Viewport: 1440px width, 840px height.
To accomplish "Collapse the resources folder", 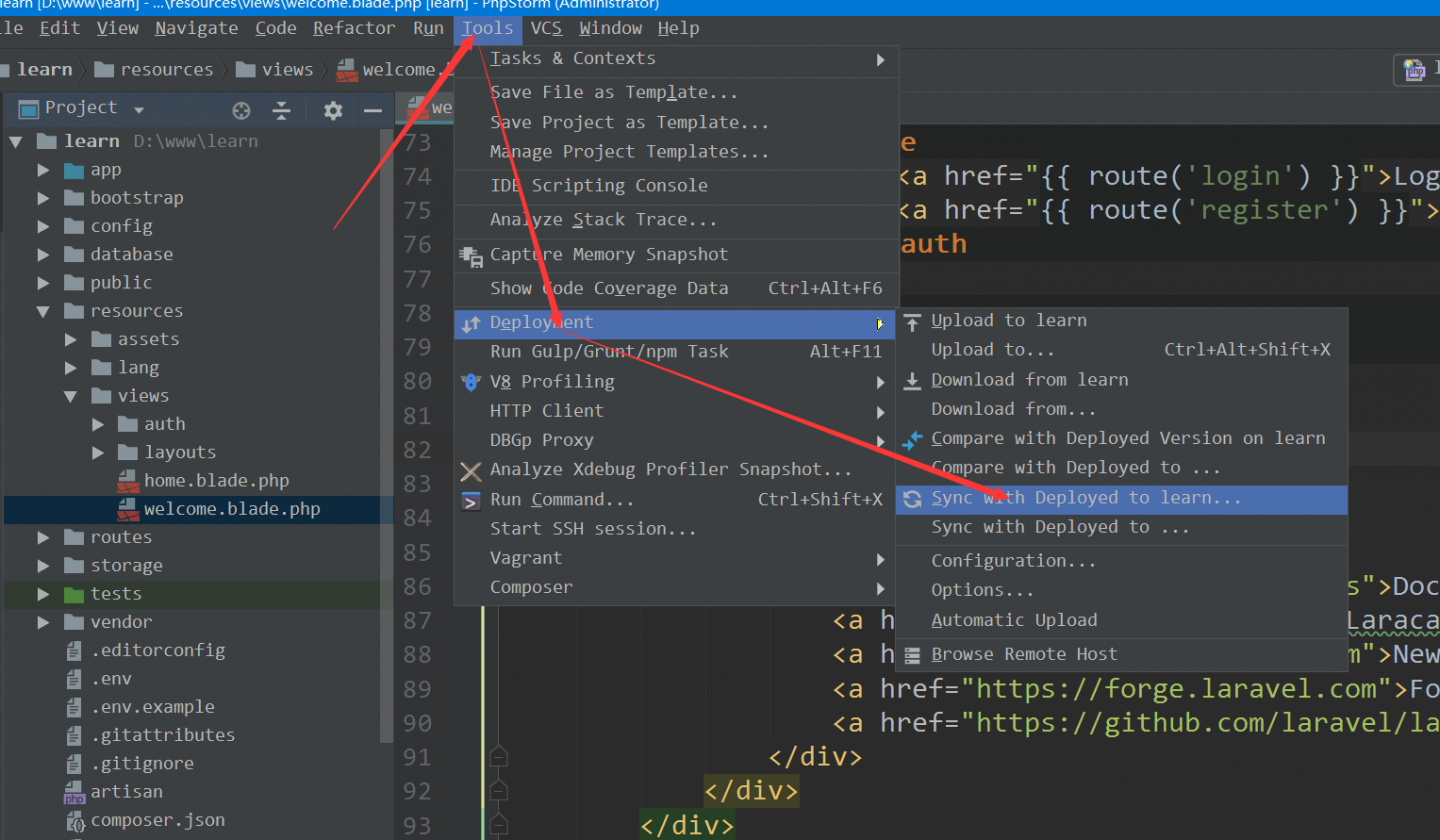I will (x=43, y=312).
